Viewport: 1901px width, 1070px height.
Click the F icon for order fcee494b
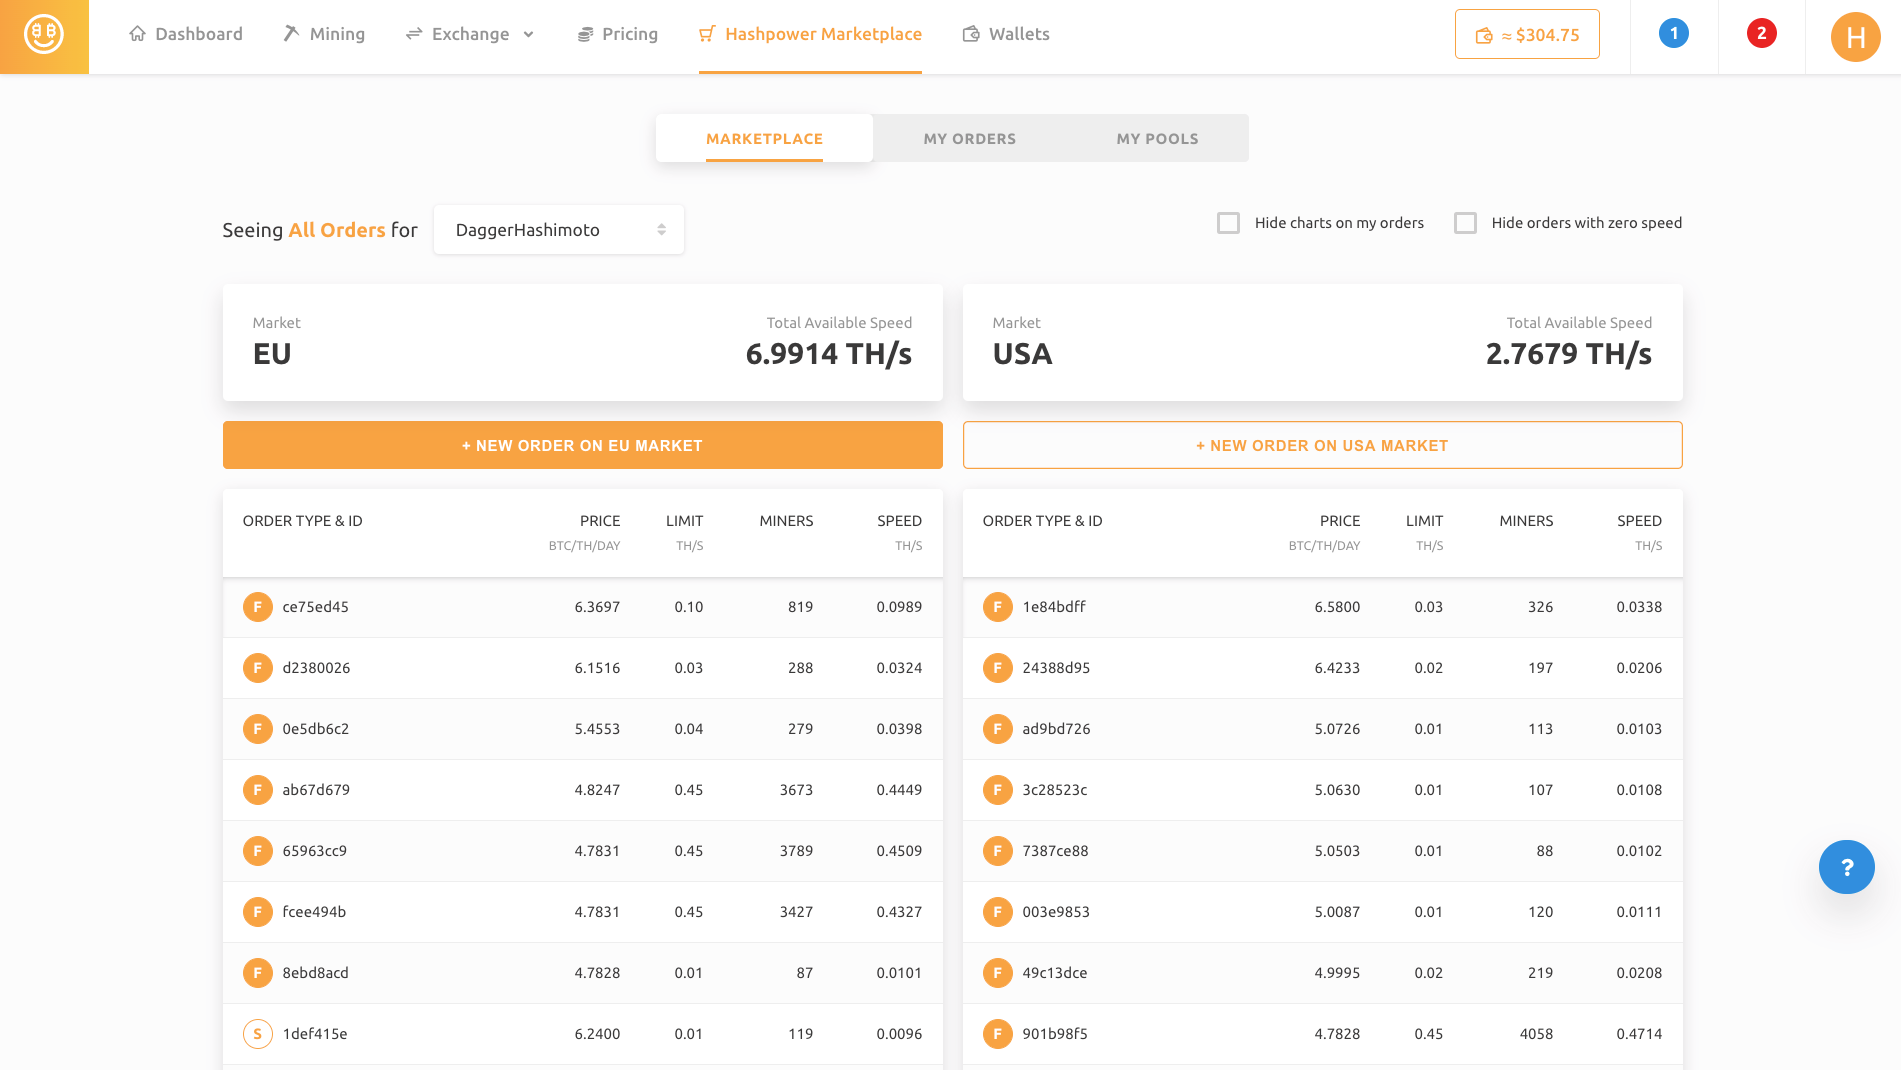(x=258, y=912)
